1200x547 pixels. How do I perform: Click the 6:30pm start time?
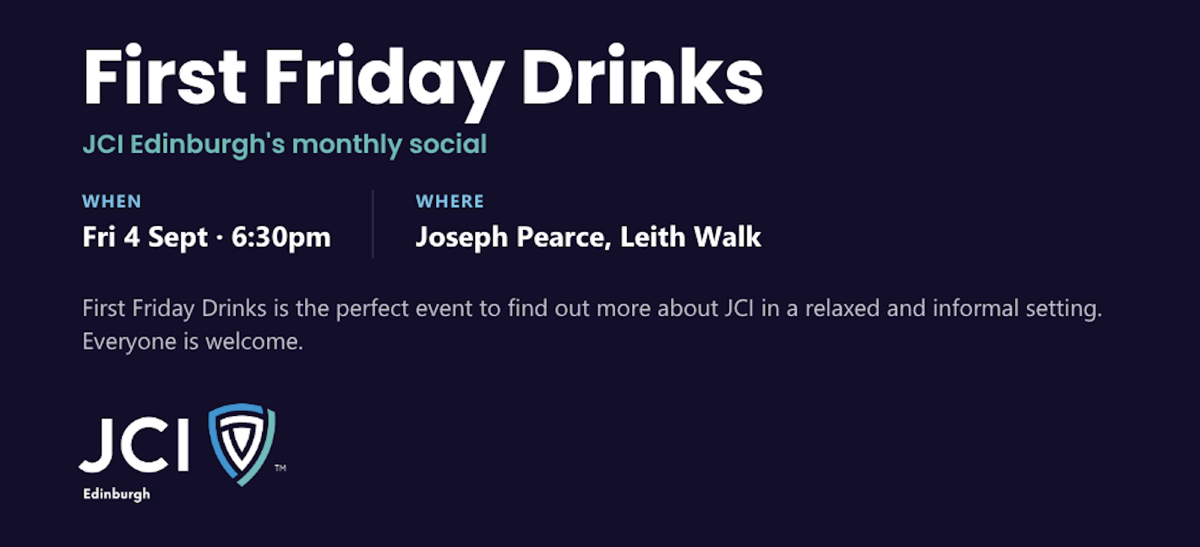point(281,238)
